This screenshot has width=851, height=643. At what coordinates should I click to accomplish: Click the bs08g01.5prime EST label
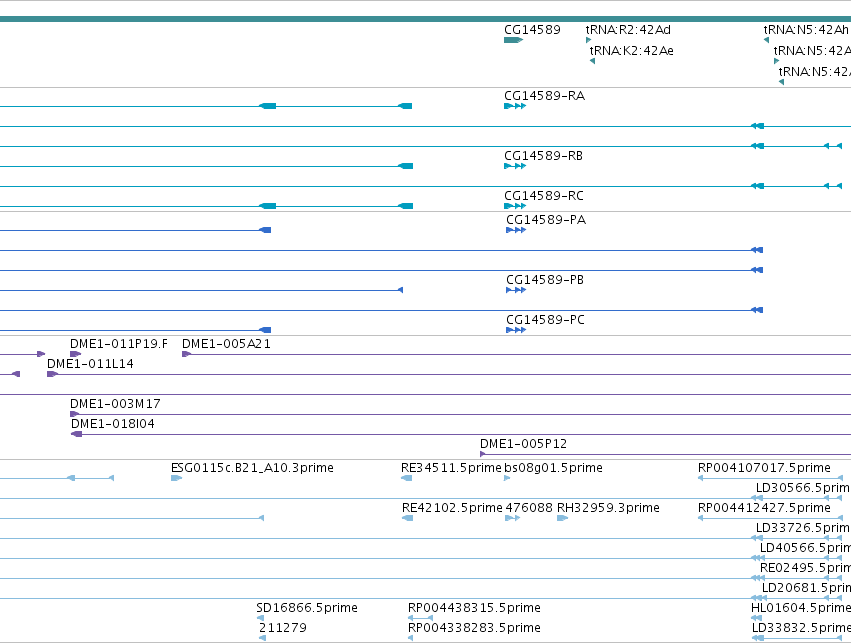point(553,468)
